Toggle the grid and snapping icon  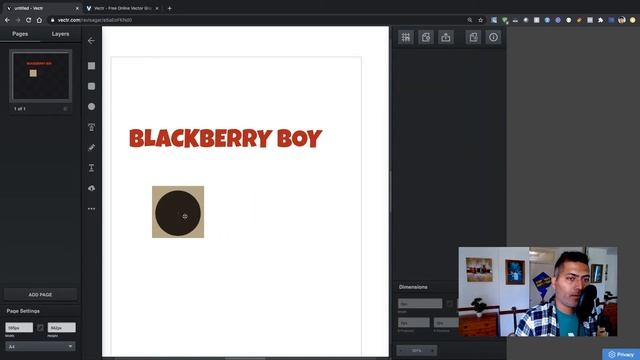coord(406,37)
